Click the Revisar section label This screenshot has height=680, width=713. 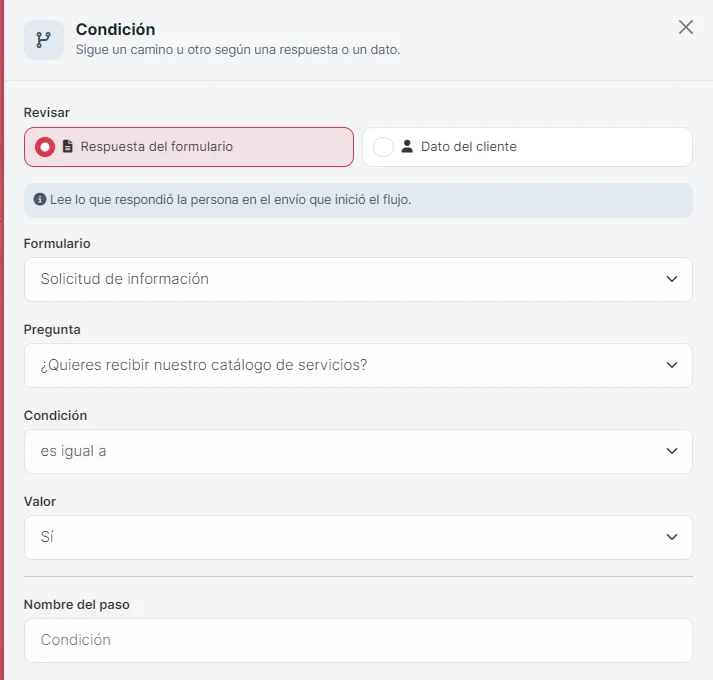46,112
